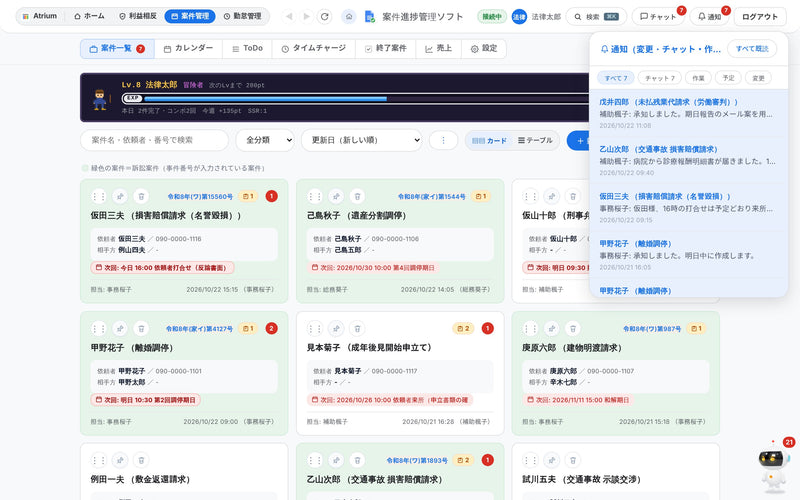Switch to カード view
800x500 pixels.
(489, 140)
